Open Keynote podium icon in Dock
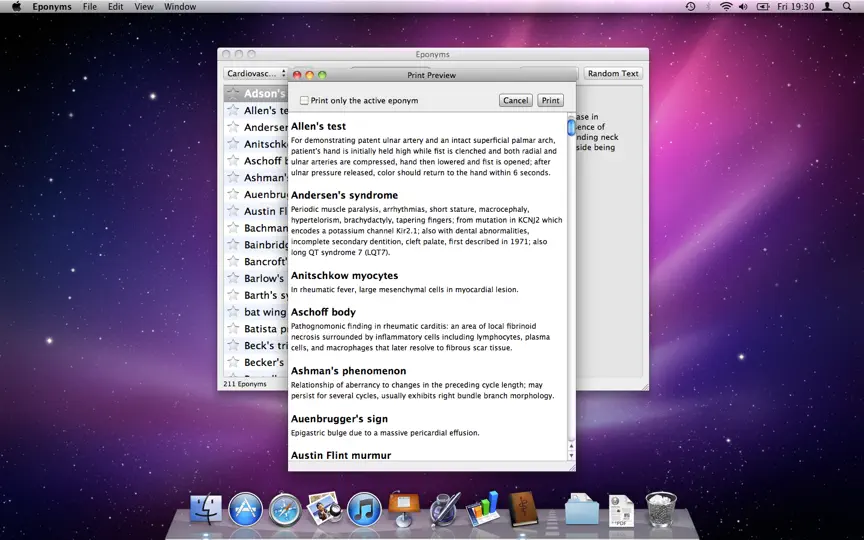 point(404,508)
